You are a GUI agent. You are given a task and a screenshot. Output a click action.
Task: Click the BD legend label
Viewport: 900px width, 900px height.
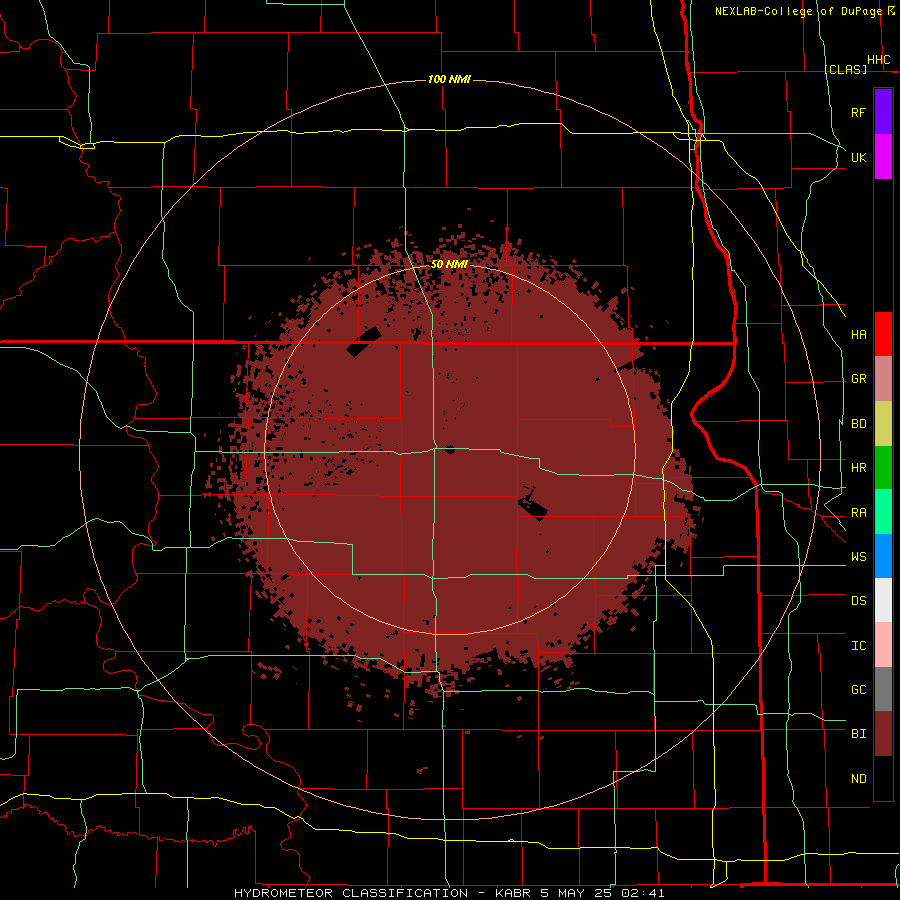coord(858,424)
